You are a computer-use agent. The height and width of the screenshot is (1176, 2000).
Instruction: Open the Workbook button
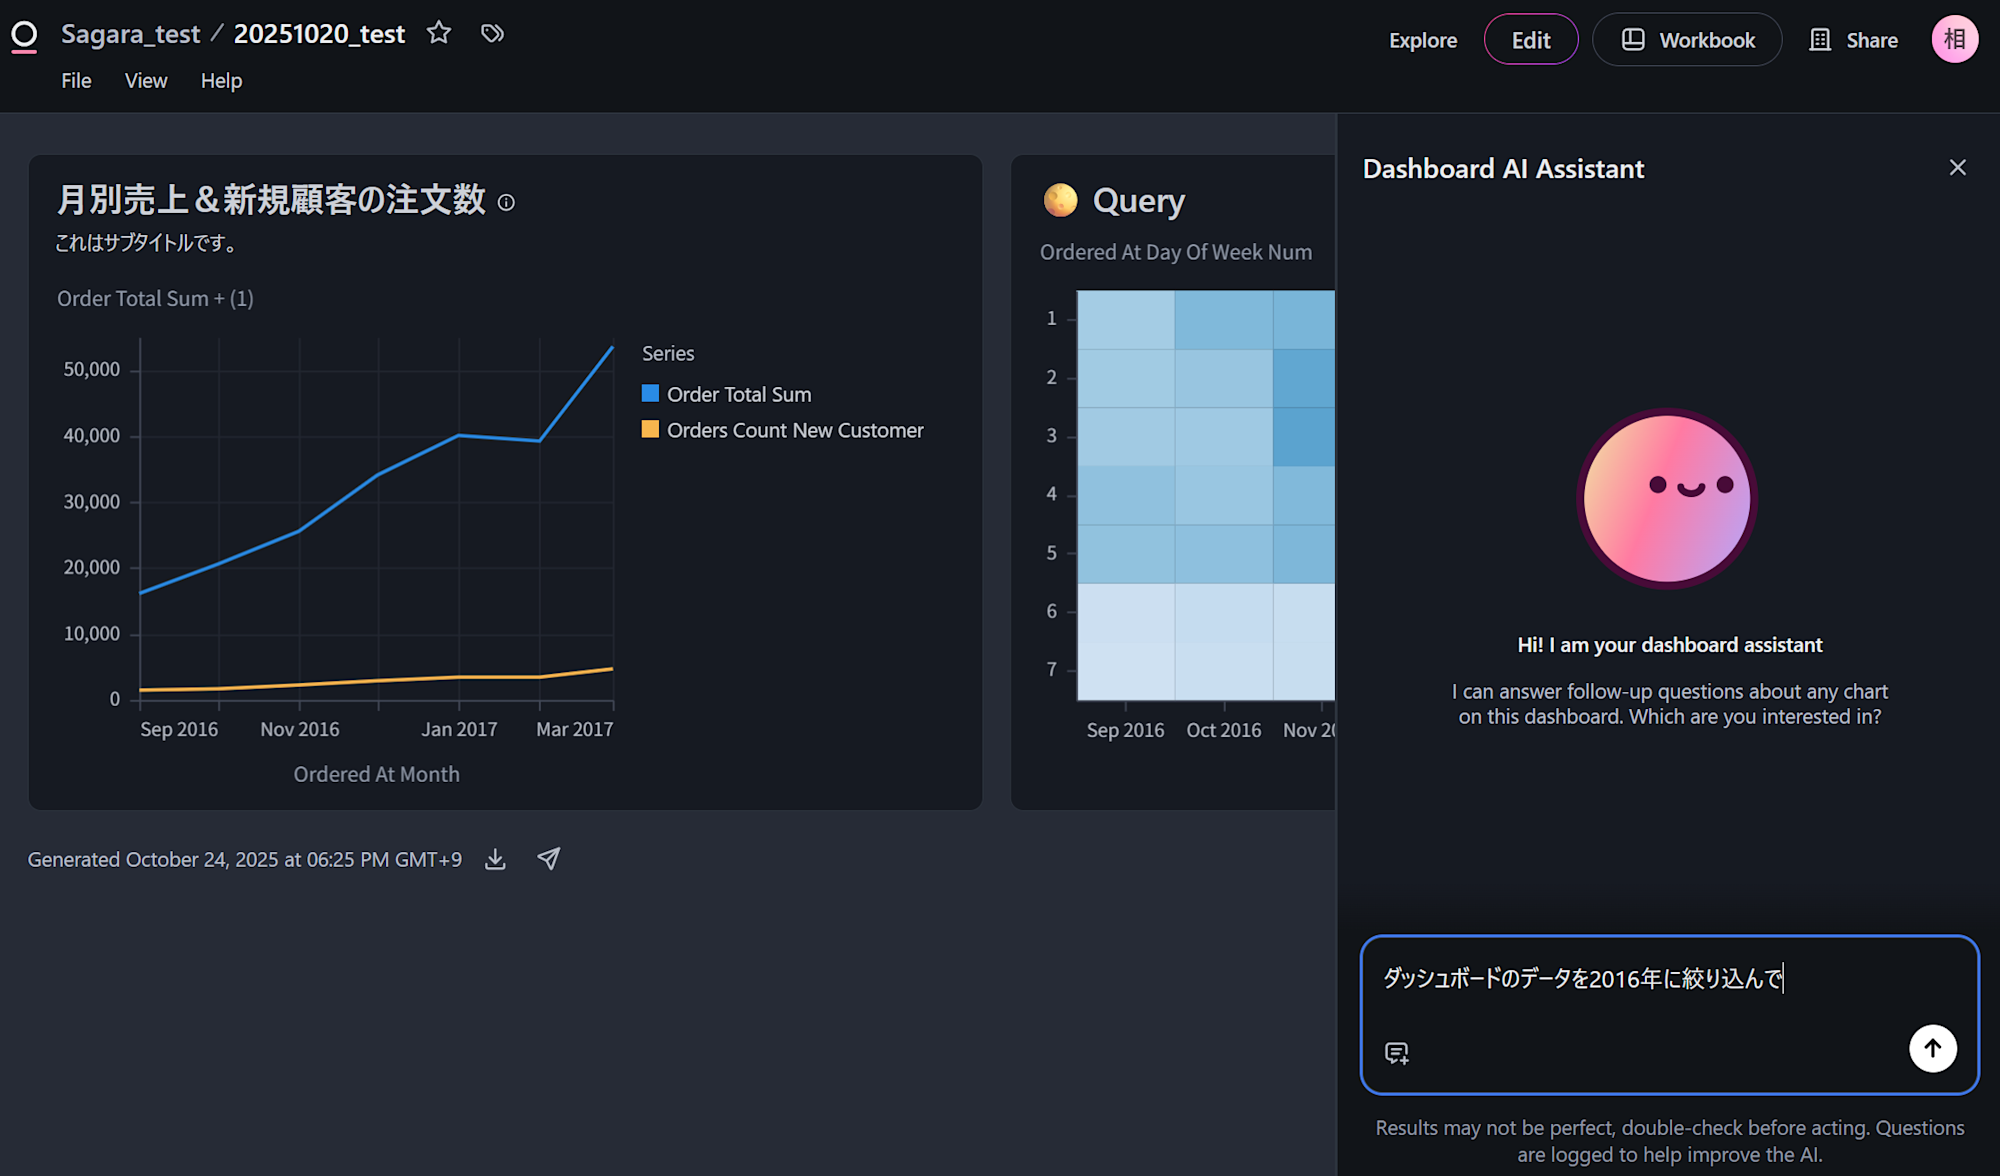(x=1687, y=40)
